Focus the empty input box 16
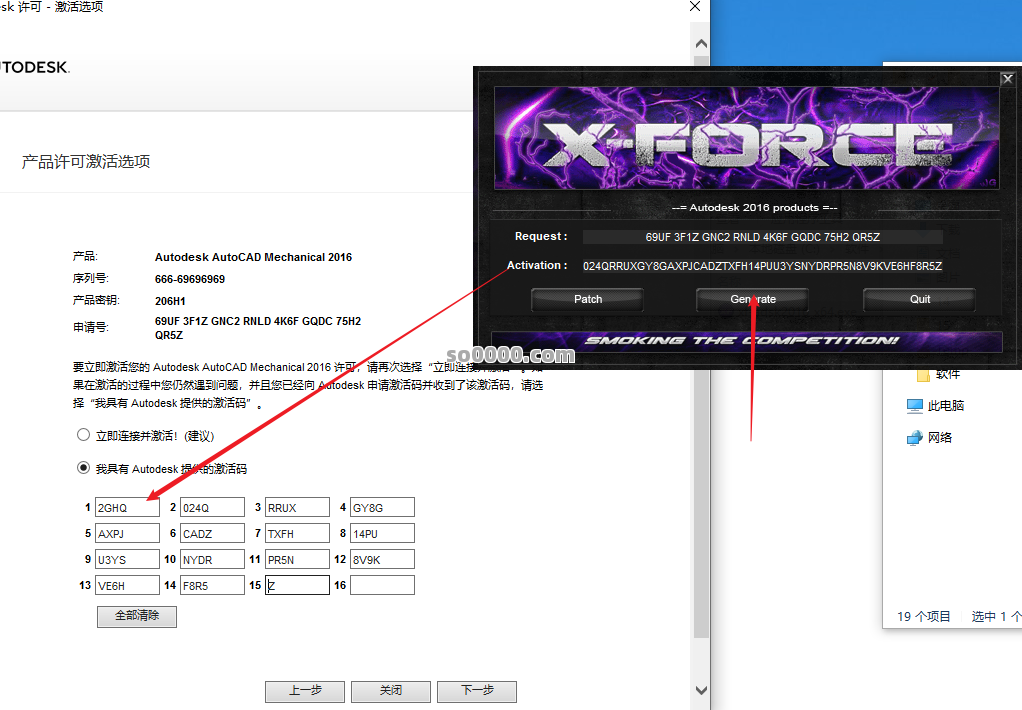 coord(382,586)
